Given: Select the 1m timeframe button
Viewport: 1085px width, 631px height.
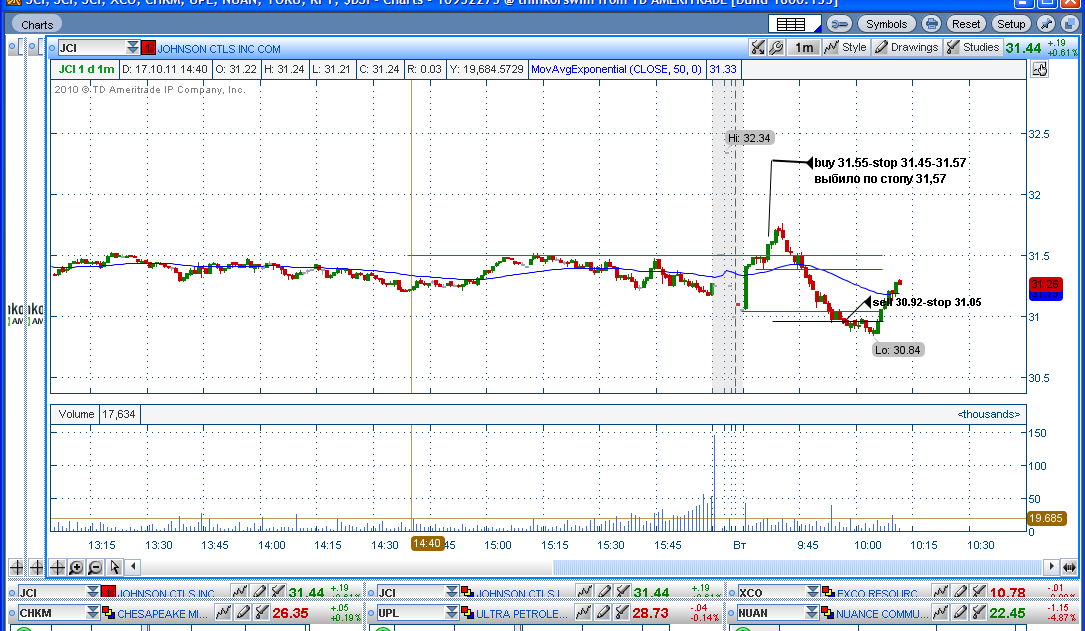Looking at the screenshot, I should point(803,47).
